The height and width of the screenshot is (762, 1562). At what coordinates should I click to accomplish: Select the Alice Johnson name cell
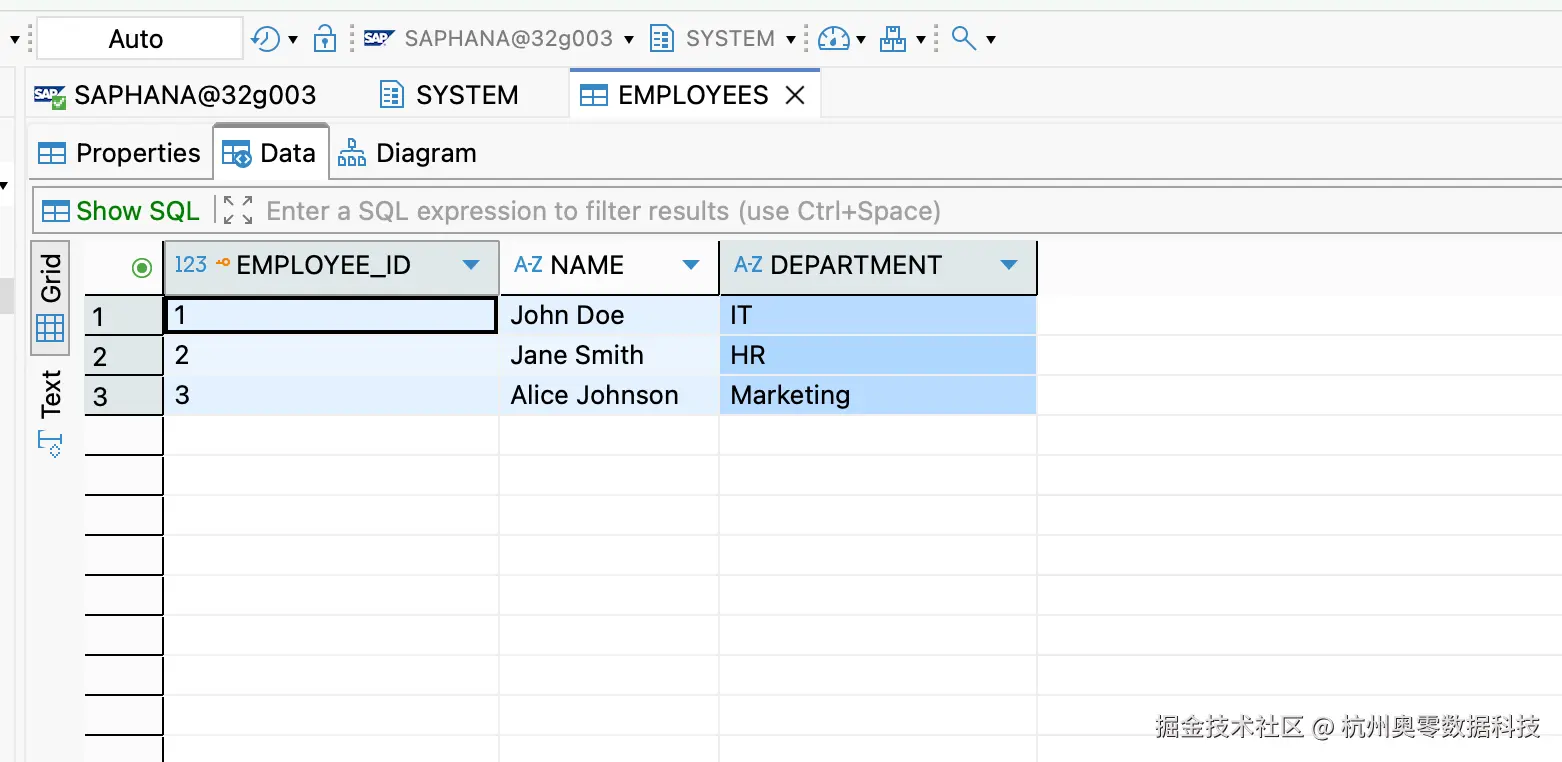pos(609,395)
